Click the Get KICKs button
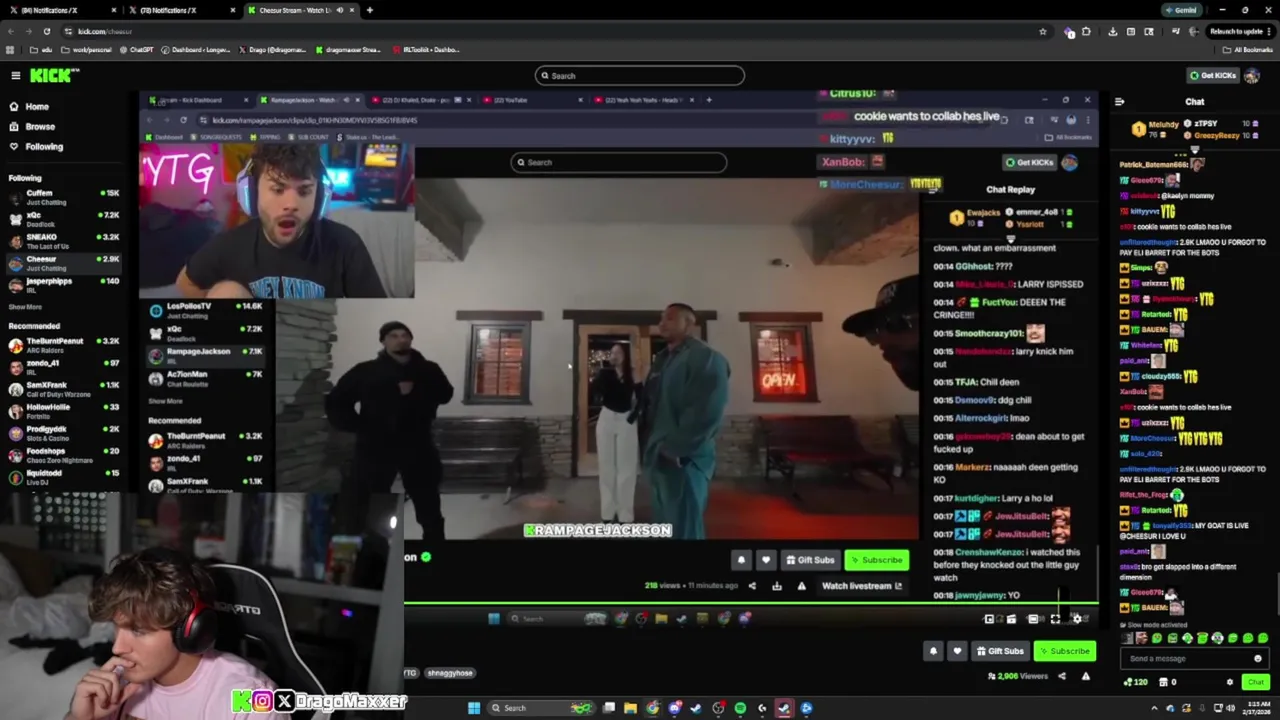Image resolution: width=1280 pixels, height=720 pixels. (1212, 75)
